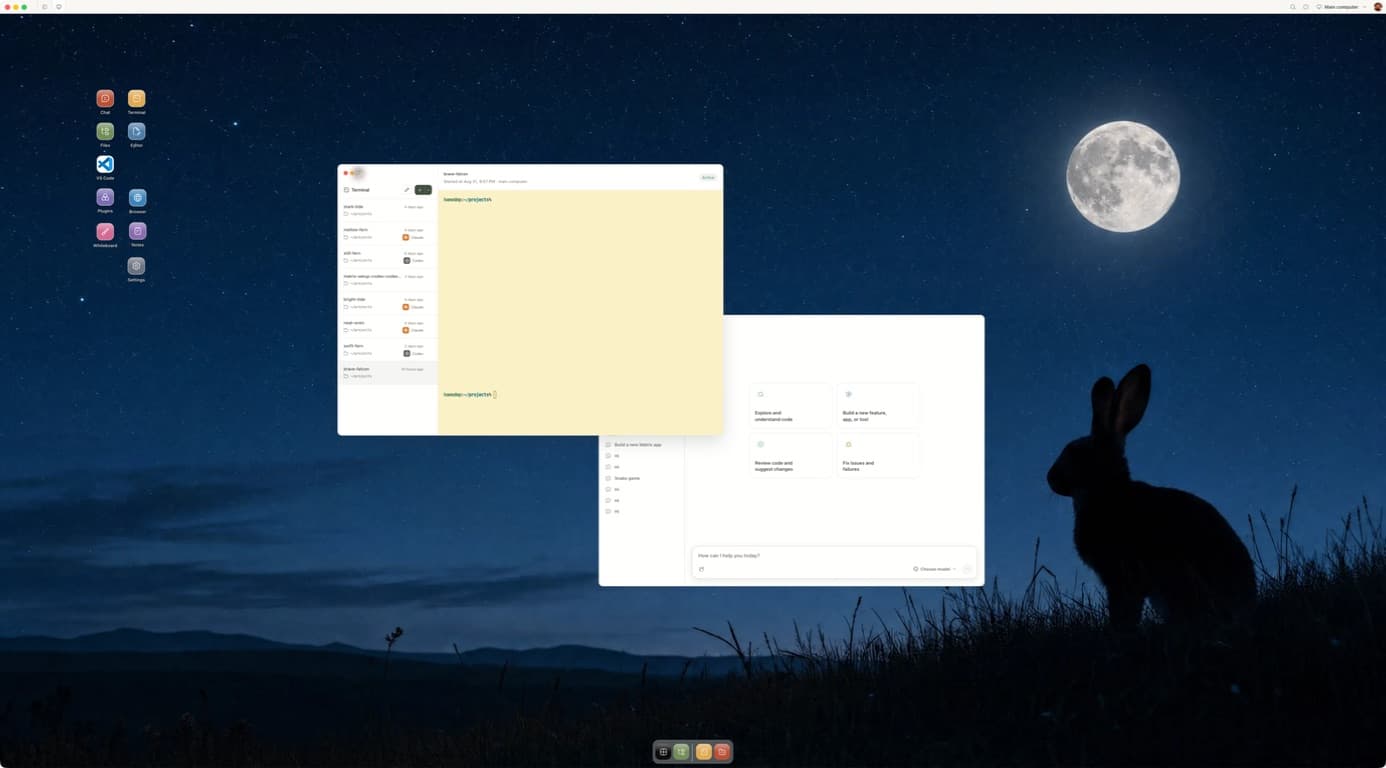This screenshot has height=768, width=1386.
Task: Click the pencil edit icon in Terminal sidebar
Action: click(407, 190)
